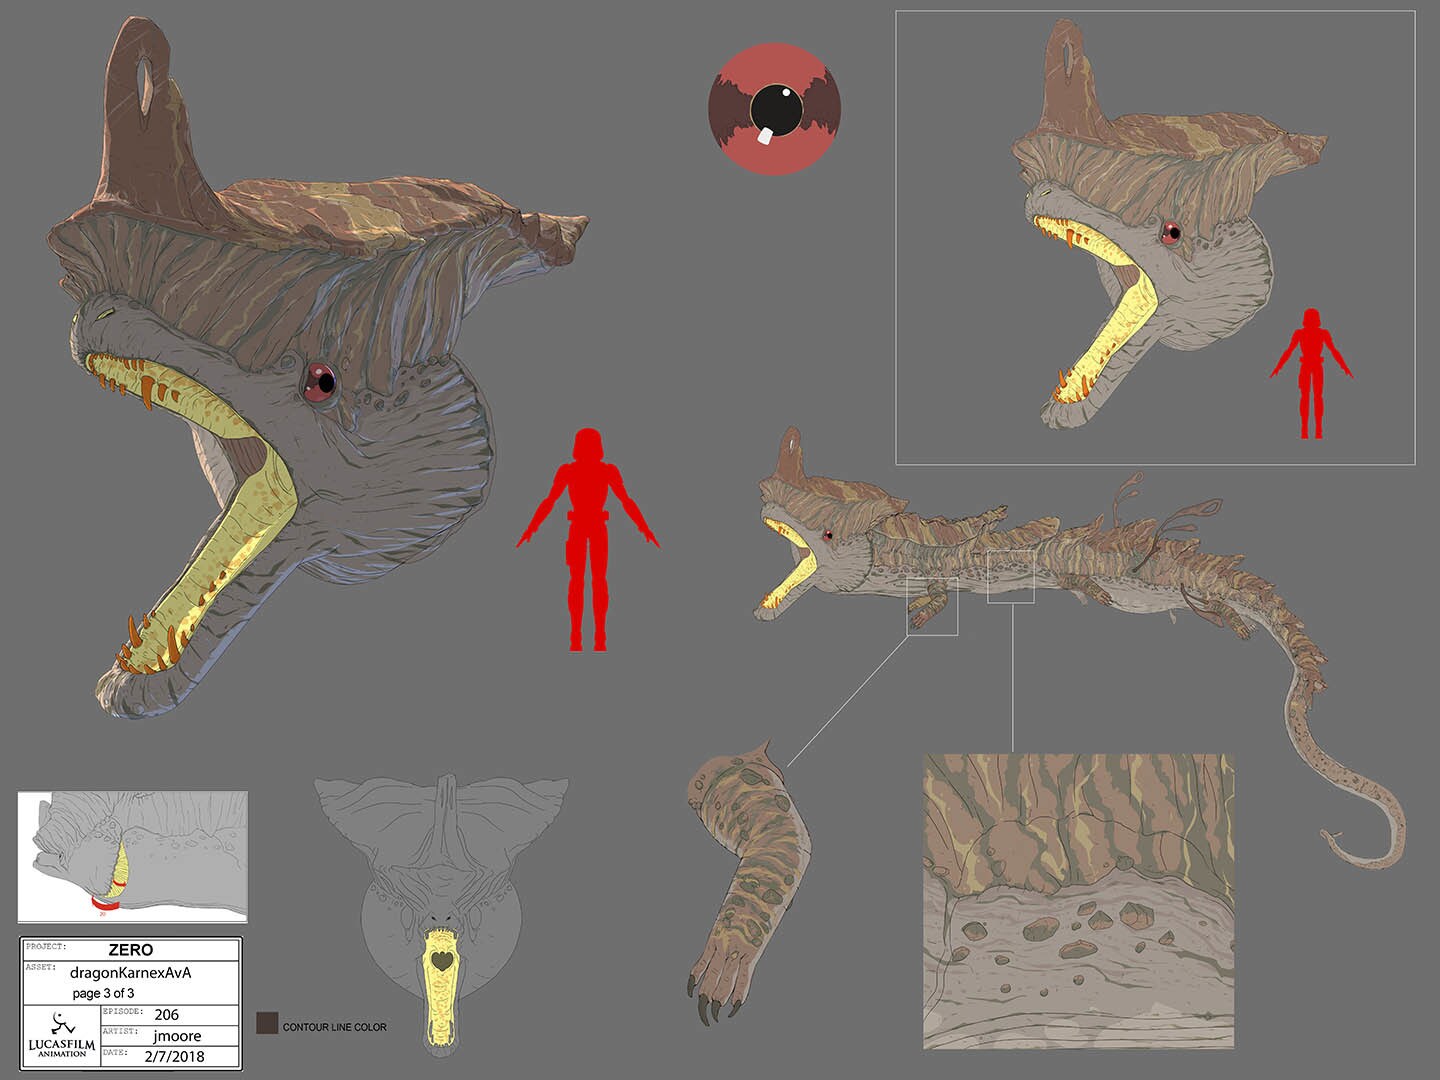This screenshot has width=1440, height=1080.
Task: Click the Lucasfilm Animation logo
Action: coord(61,1034)
